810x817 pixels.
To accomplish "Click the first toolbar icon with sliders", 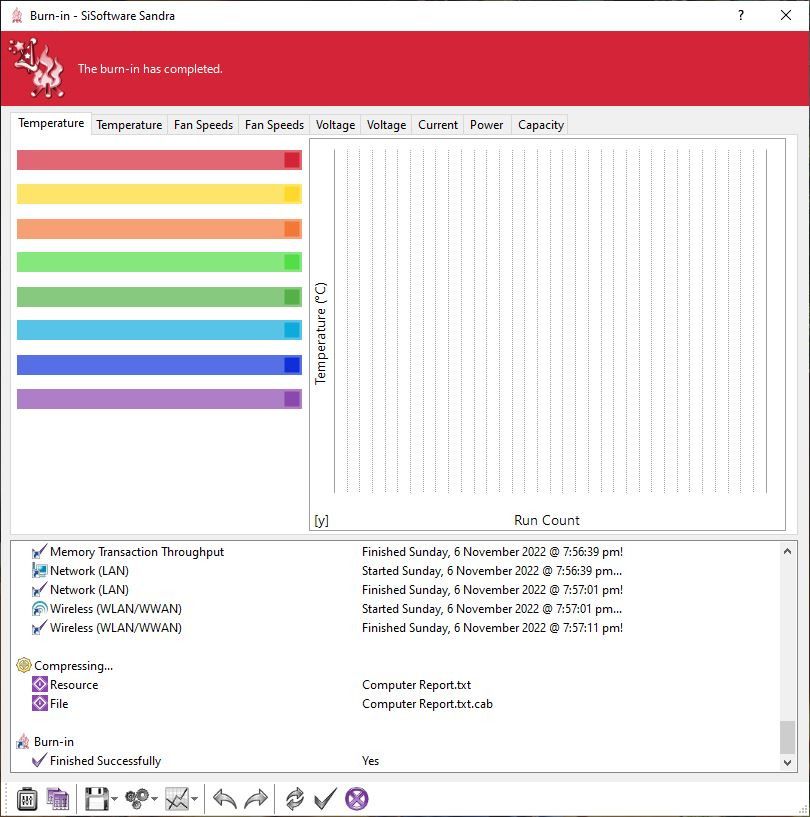I will [x=27, y=798].
